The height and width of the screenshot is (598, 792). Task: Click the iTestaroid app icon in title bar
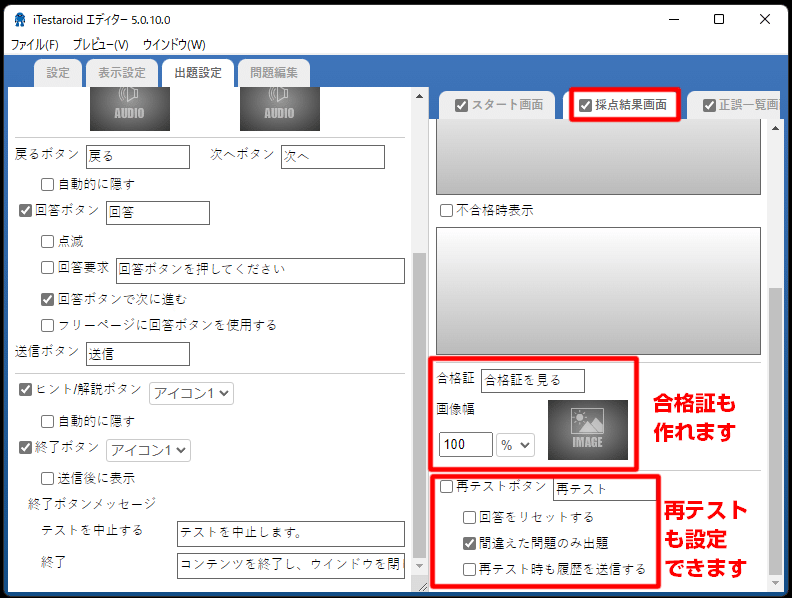[20, 20]
